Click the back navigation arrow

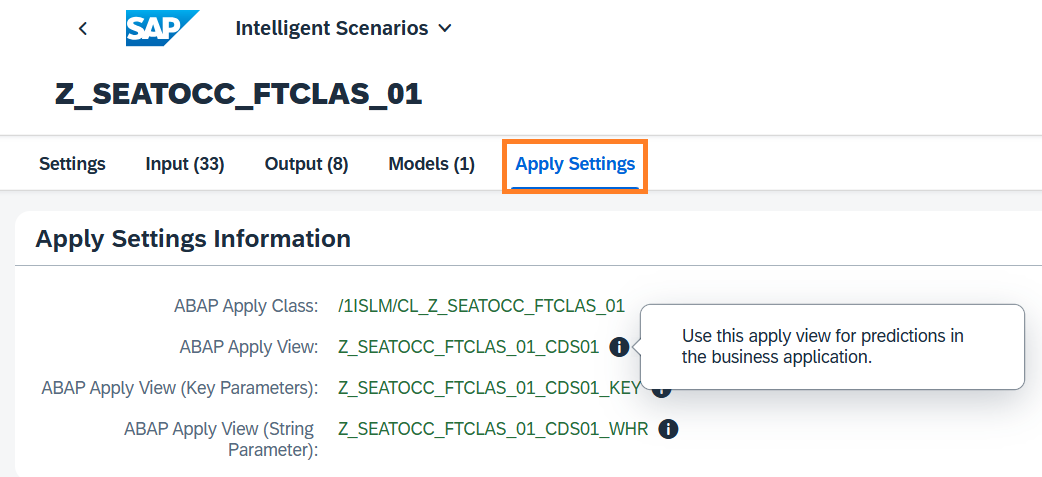pos(83,29)
